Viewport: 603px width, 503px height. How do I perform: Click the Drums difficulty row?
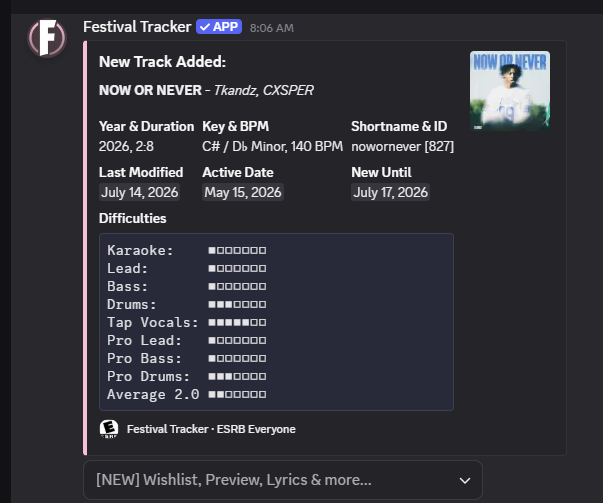(x=187, y=304)
